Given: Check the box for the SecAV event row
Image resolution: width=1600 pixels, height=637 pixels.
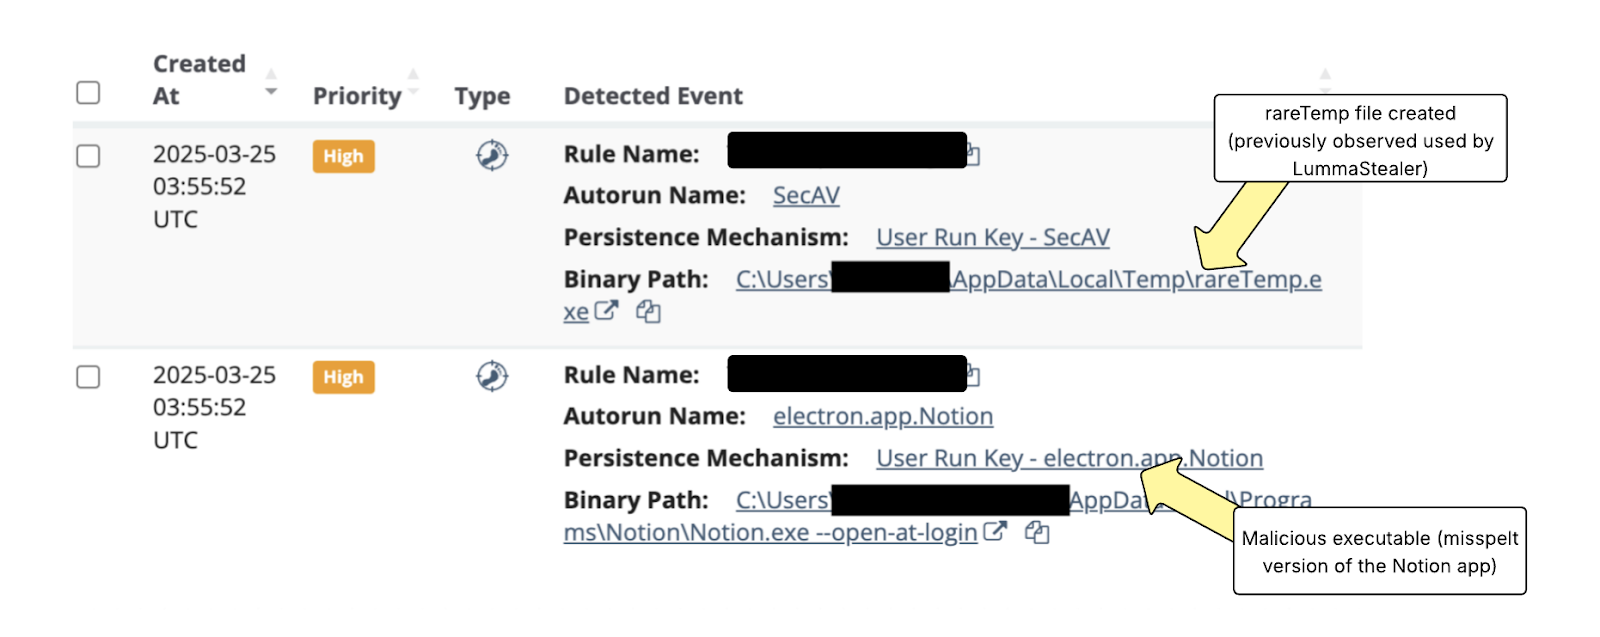Looking at the screenshot, I should [x=89, y=156].
